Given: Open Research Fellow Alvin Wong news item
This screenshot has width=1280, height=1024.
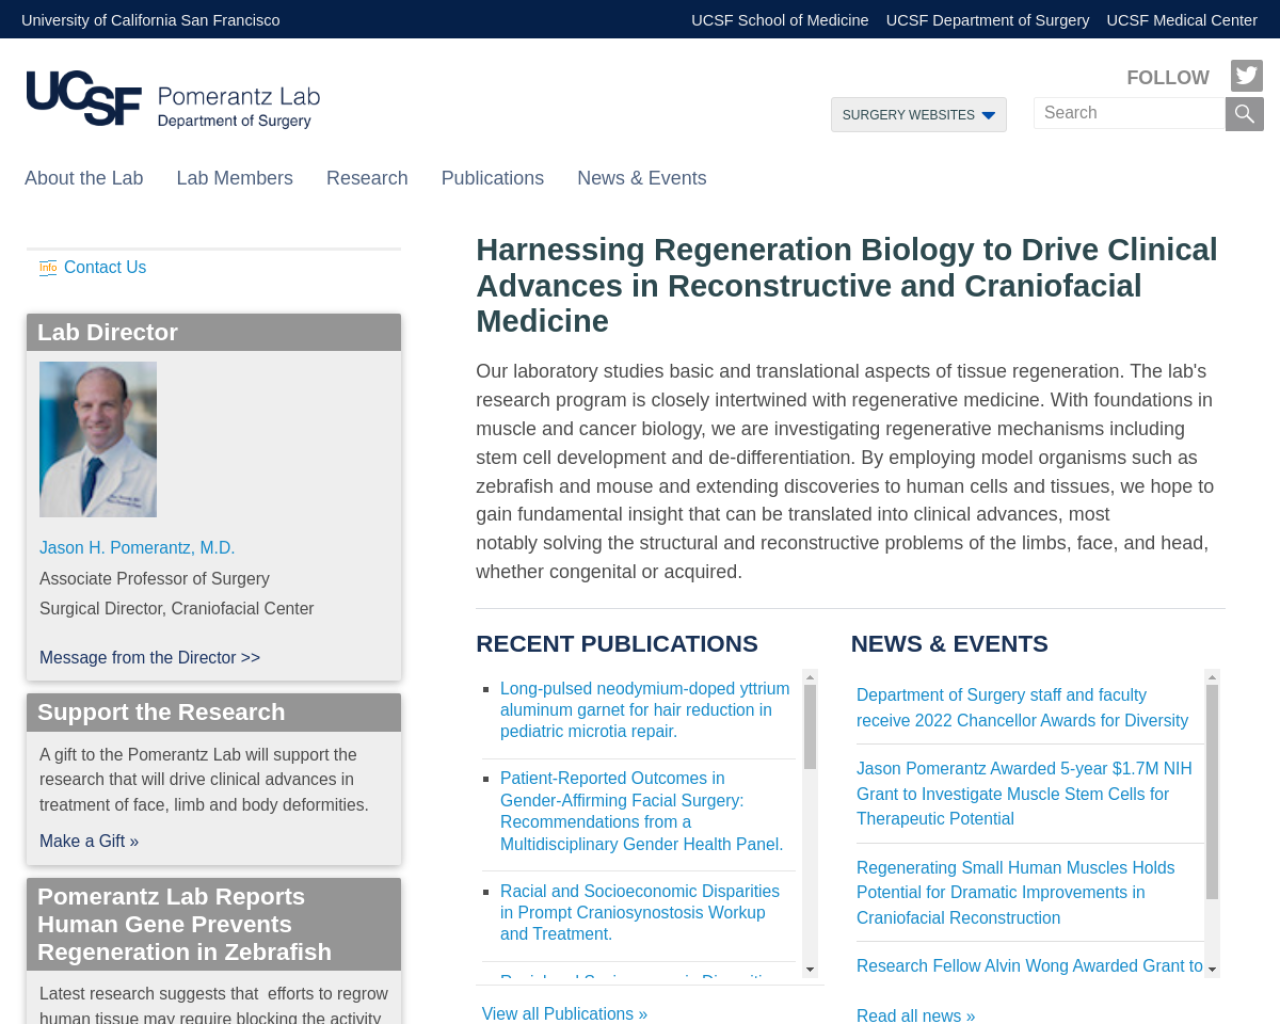Looking at the screenshot, I should 1029,966.
